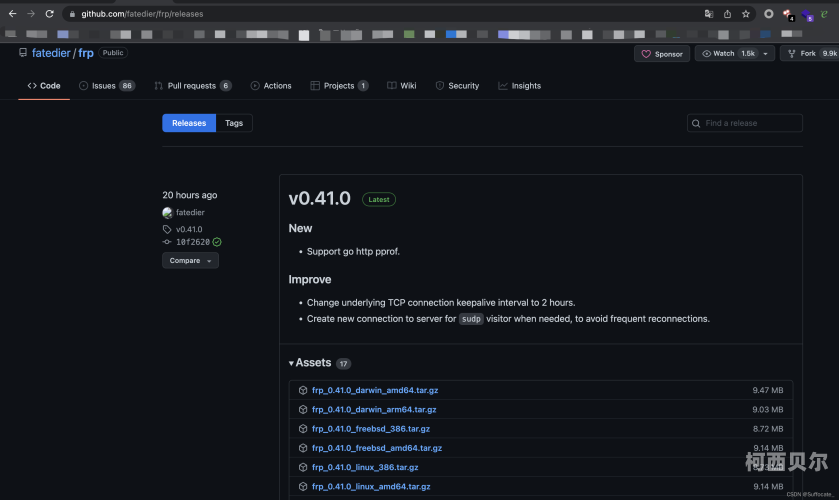The width and height of the screenshot is (839, 500).
Task: Go forward with the browser forward arrow
Action: (31, 14)
